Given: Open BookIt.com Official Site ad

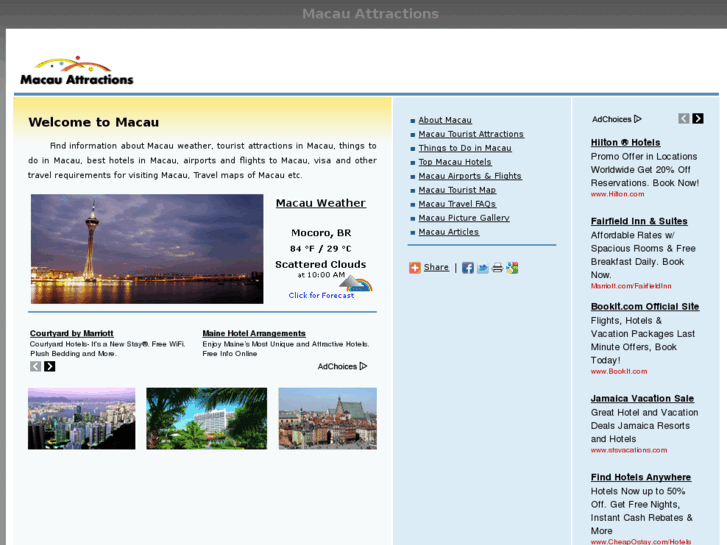Looking at the screenshot, I should tap(645, 307).
